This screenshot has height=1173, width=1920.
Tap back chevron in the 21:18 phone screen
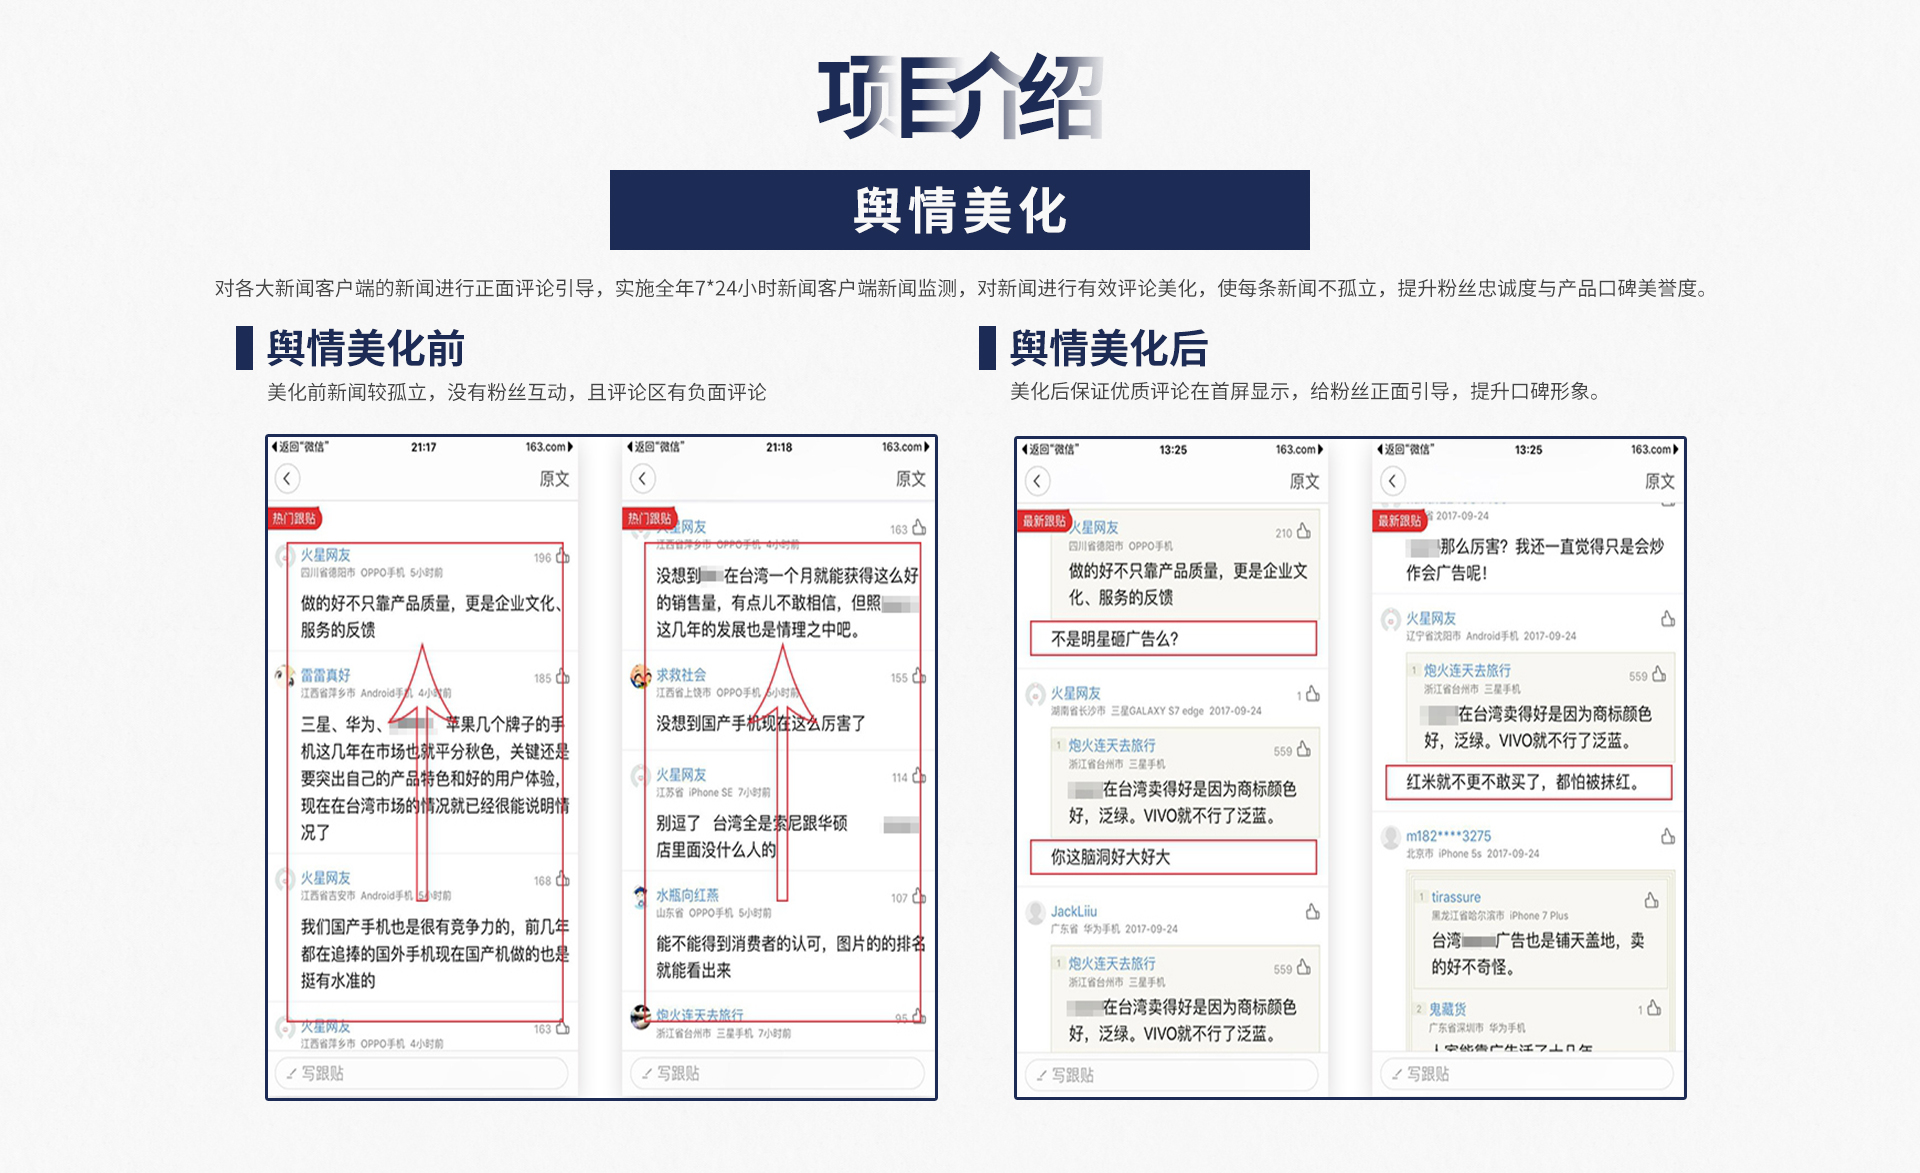643,478
